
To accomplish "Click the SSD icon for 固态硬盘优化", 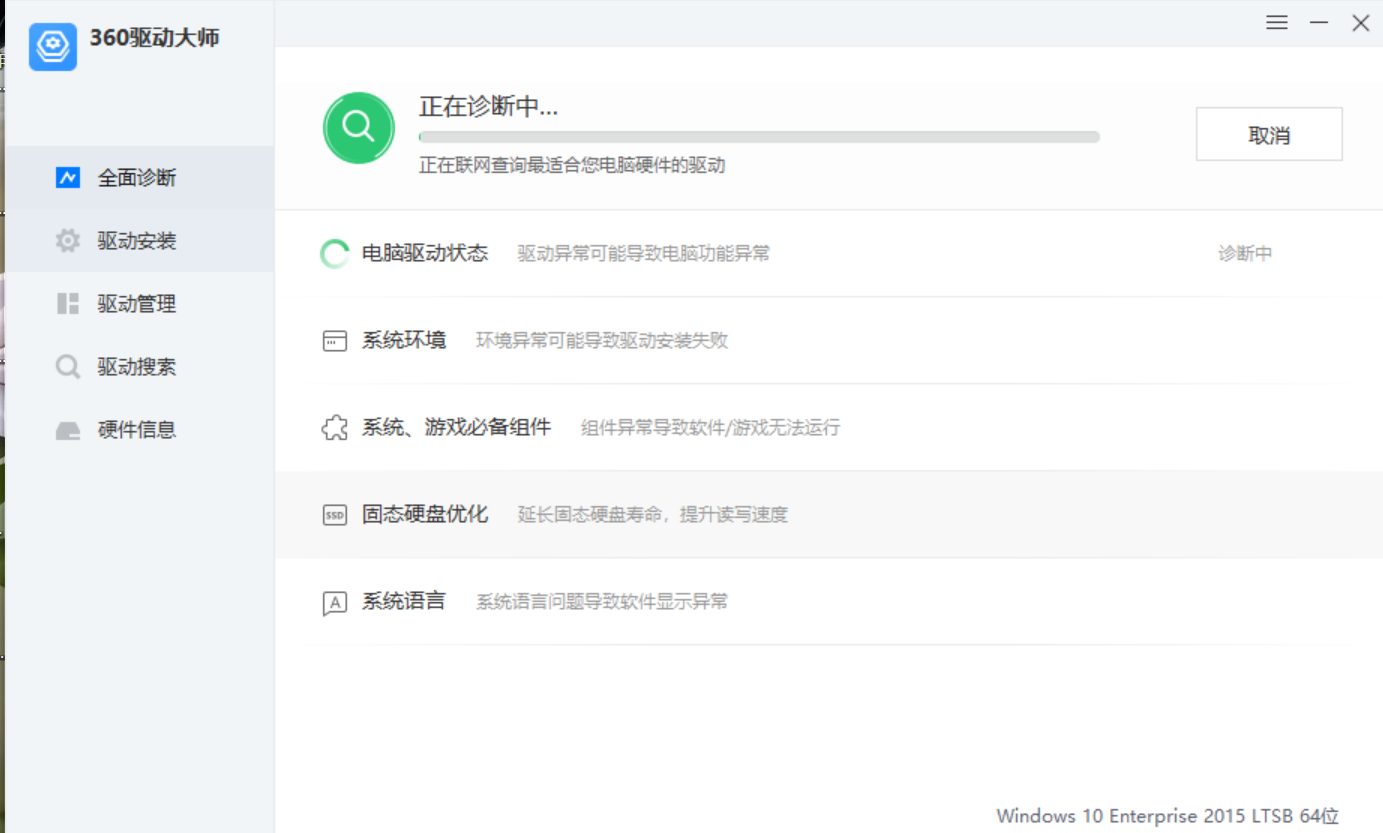I will (334, 515).
